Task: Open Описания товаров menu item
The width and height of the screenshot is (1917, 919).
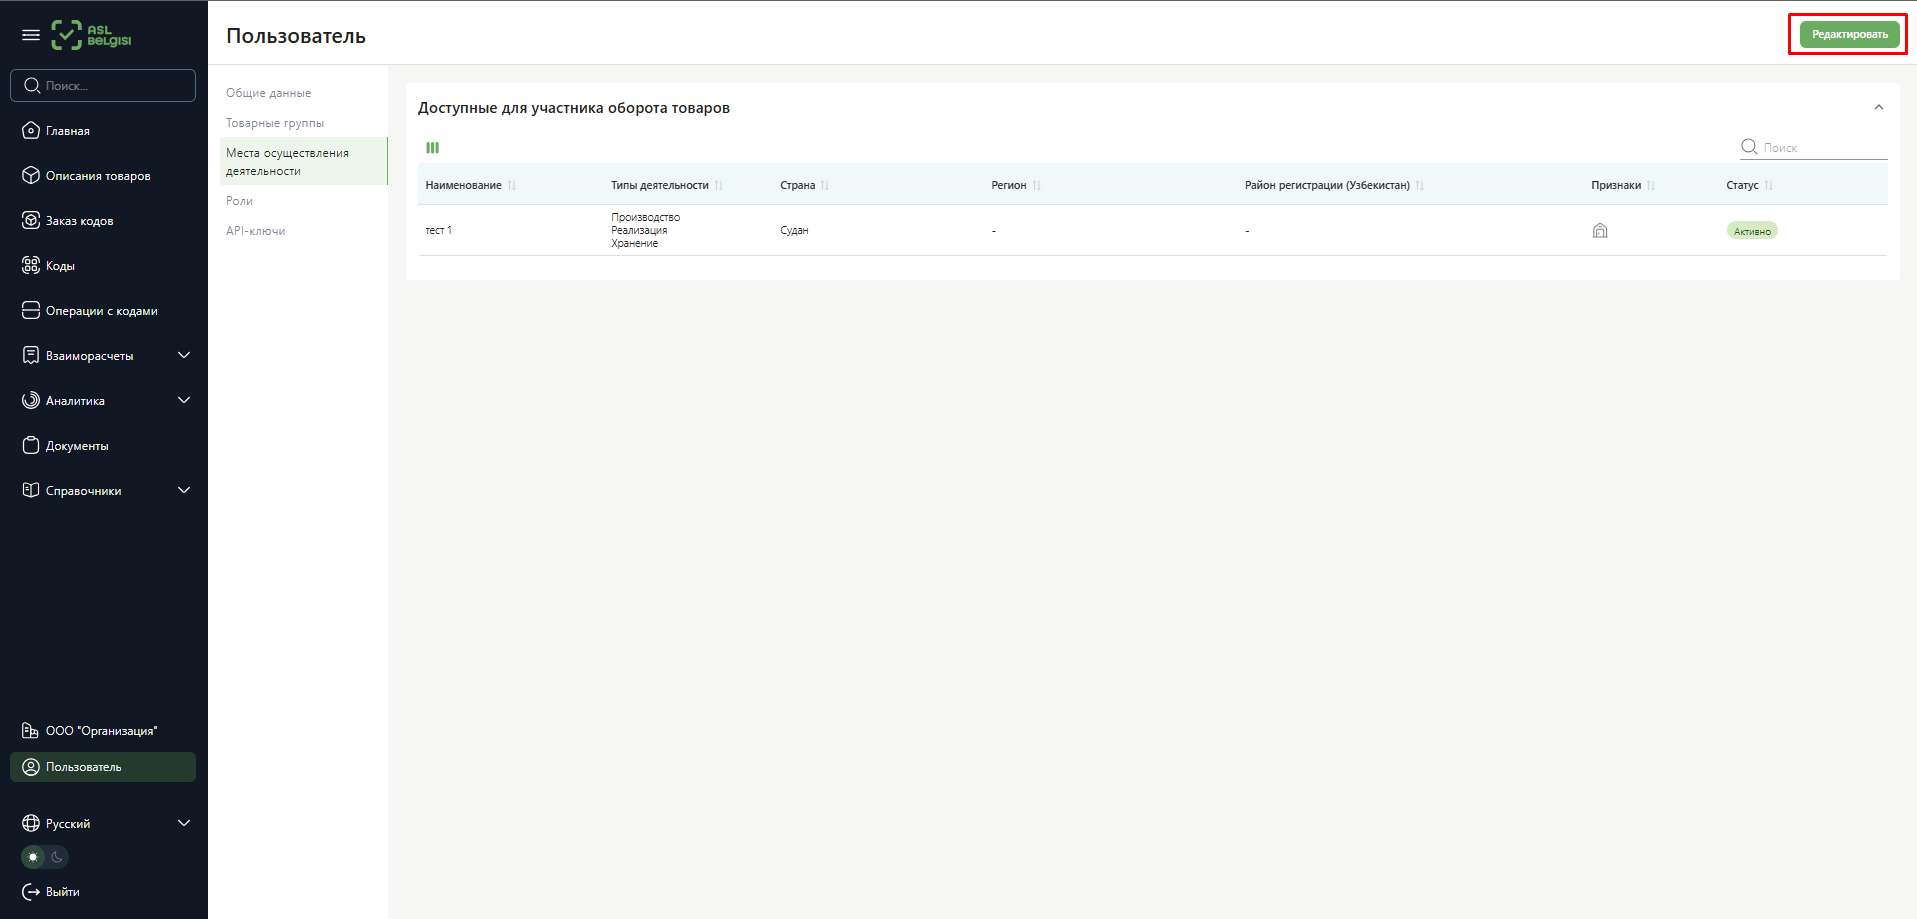Action: (98, 176)
